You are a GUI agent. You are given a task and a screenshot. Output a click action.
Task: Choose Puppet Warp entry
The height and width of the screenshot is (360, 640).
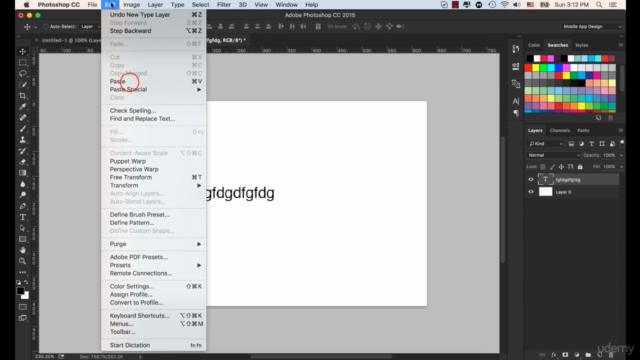click(x=153, y=161)
